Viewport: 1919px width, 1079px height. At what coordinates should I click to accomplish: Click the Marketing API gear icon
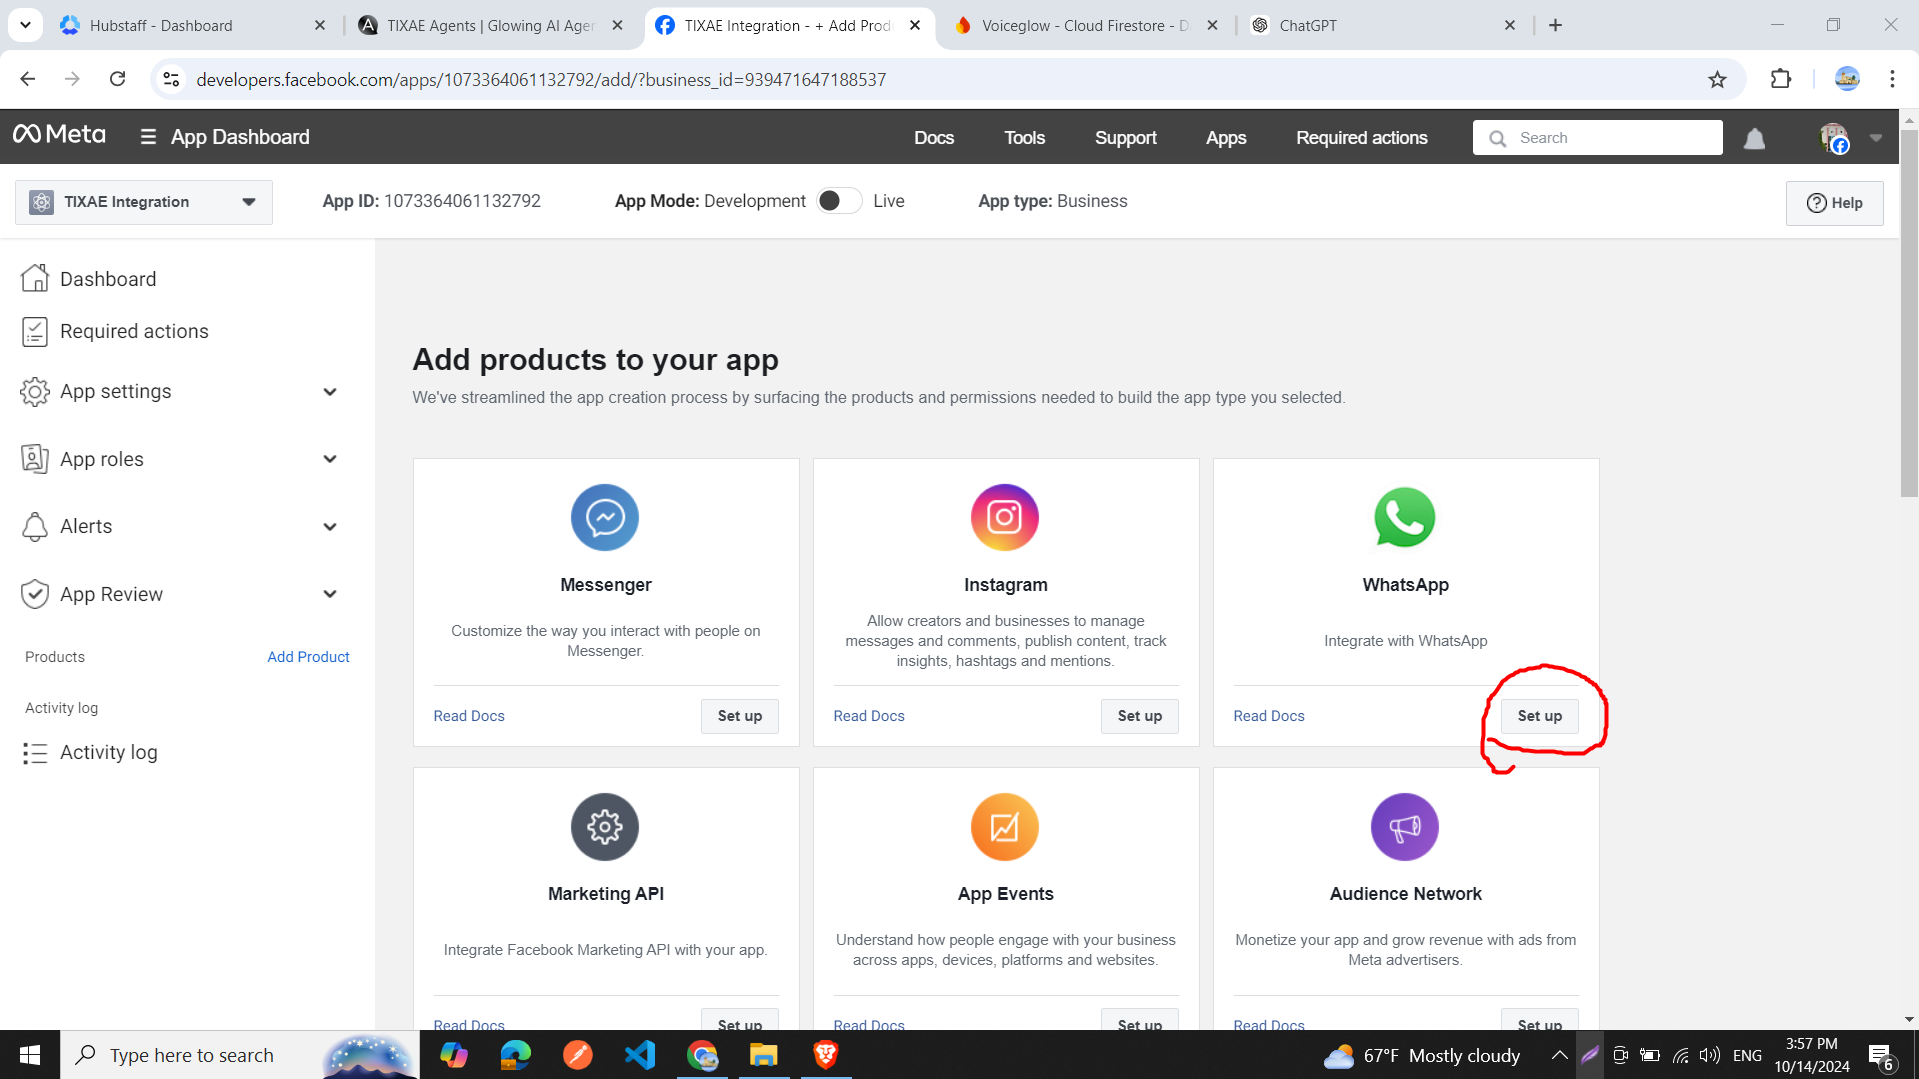pyautogui.click(x=605, y=827)
